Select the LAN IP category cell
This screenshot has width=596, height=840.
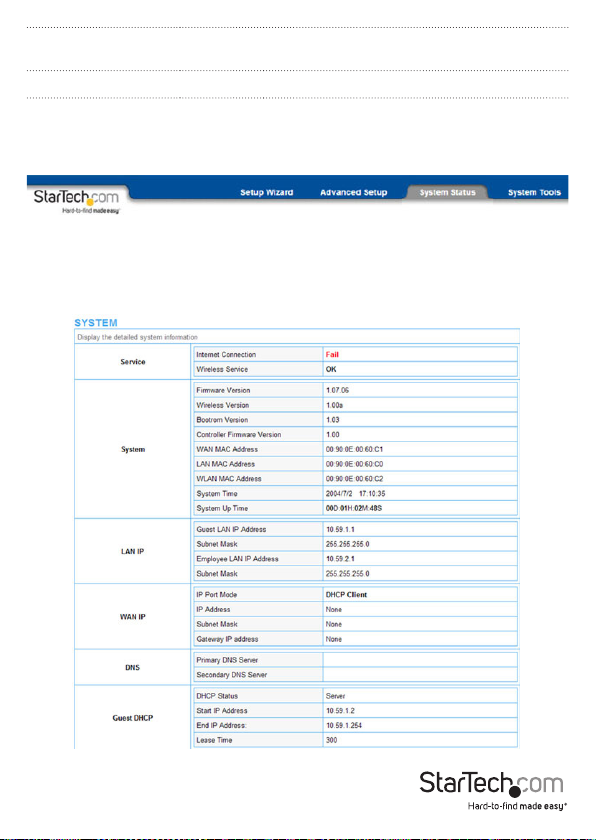(x=133, y=551)
